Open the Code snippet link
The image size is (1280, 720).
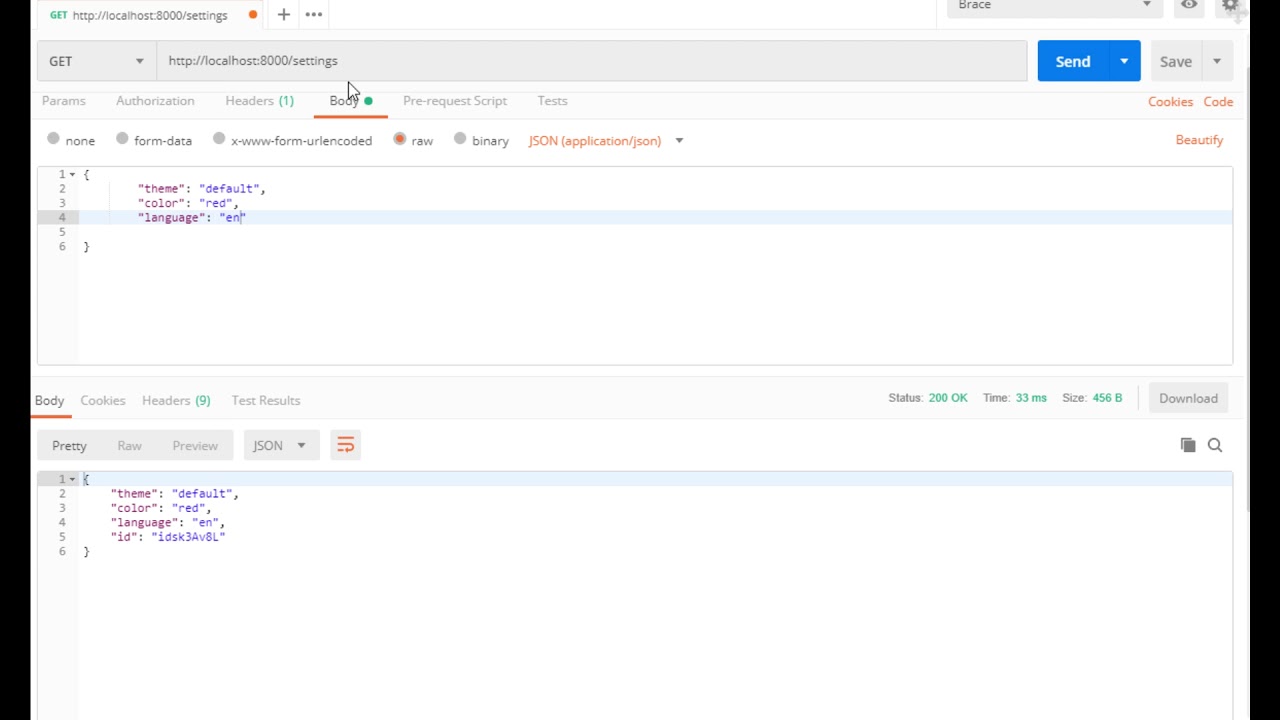[x=1218, y=102]
